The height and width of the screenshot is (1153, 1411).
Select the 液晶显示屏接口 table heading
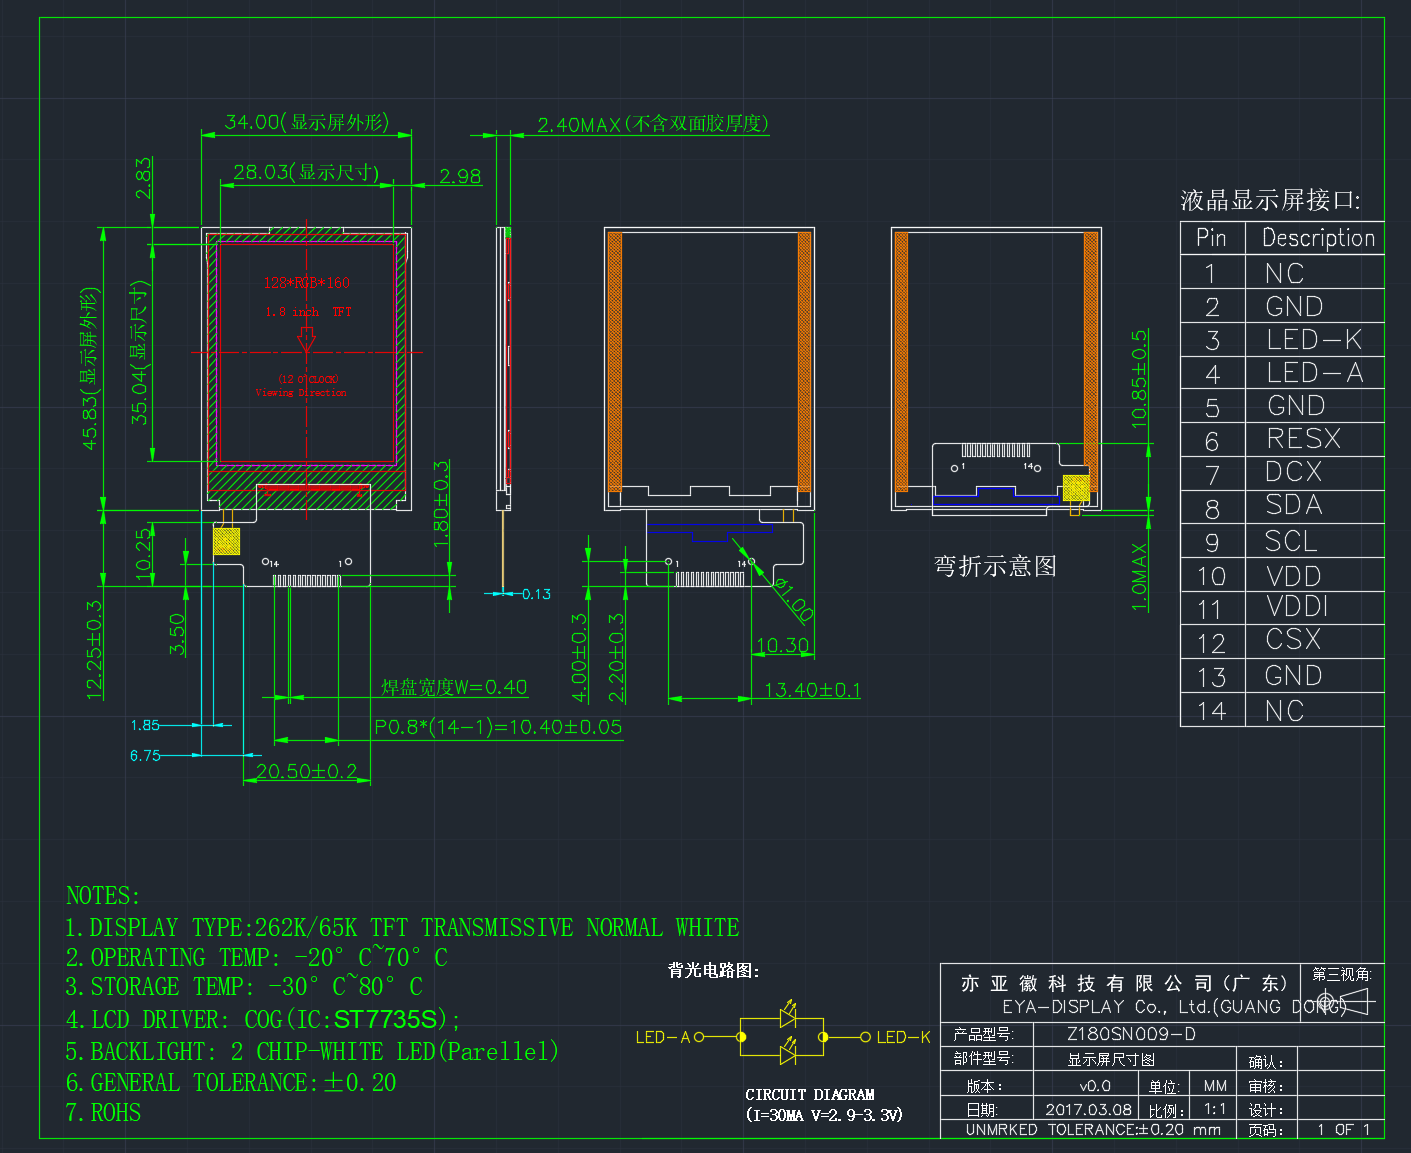coord(1270,200)
